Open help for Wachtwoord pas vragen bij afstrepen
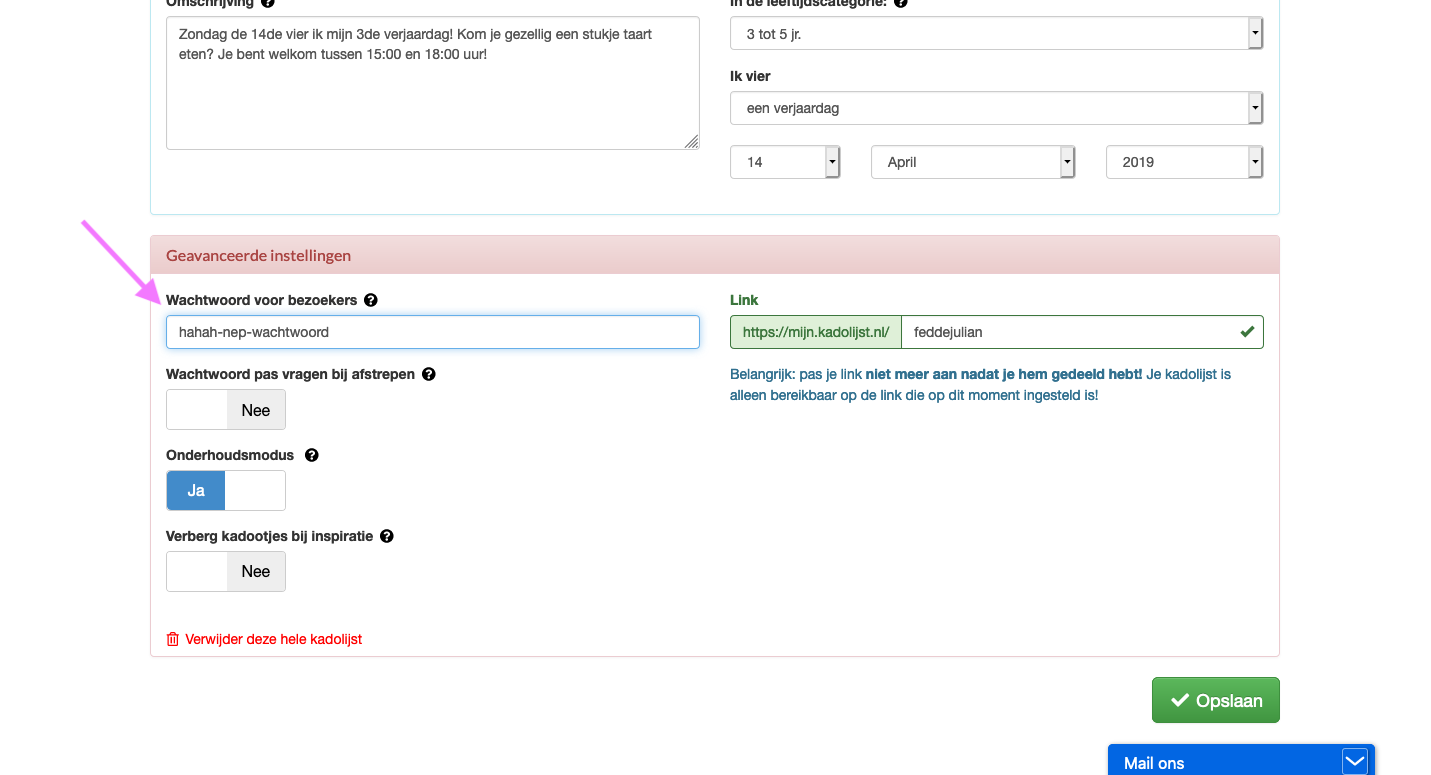This screenshot has height=775, width=1431. 429,374
